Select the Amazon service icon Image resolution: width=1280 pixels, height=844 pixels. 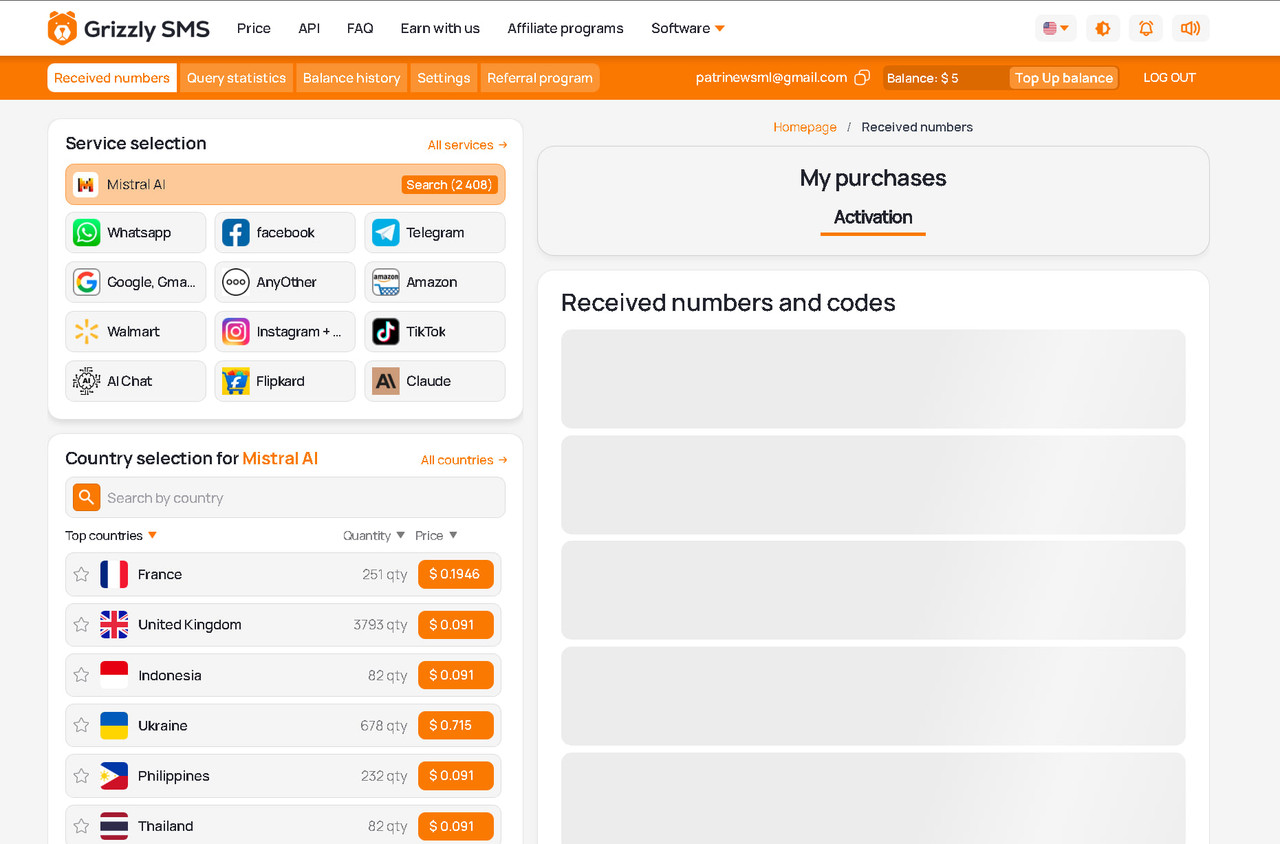[386, 282]
